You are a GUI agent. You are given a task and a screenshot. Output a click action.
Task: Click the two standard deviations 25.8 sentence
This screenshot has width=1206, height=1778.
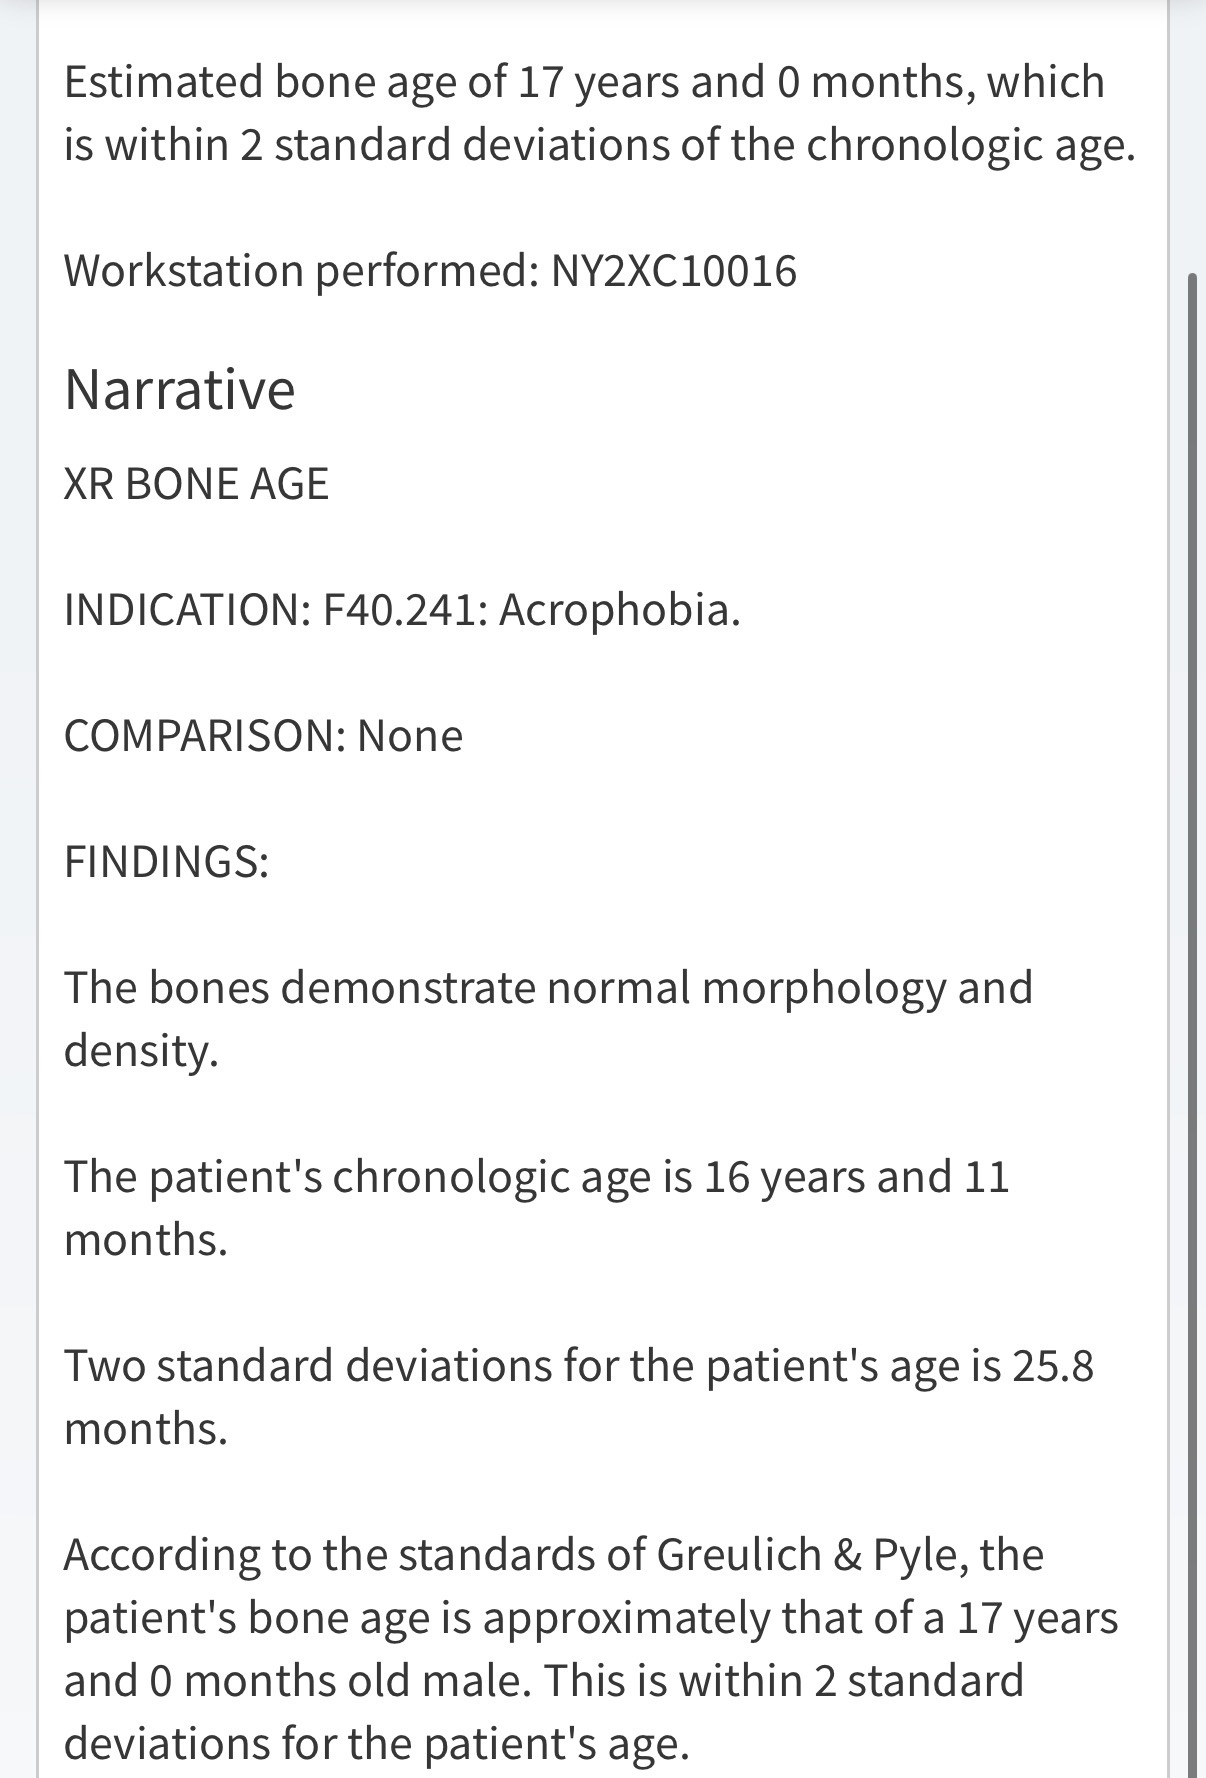pos(579,1396)
